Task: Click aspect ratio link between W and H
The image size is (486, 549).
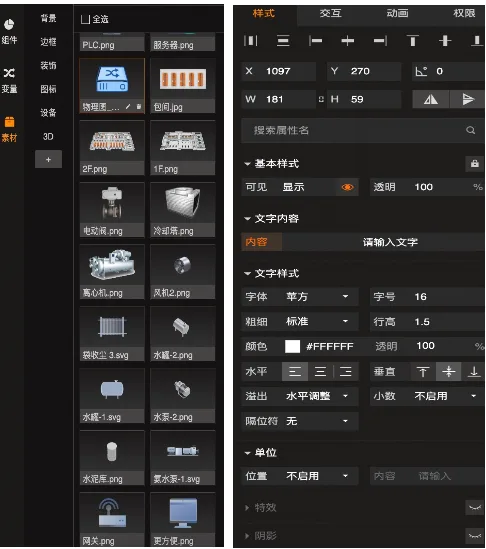Action: 321,99
